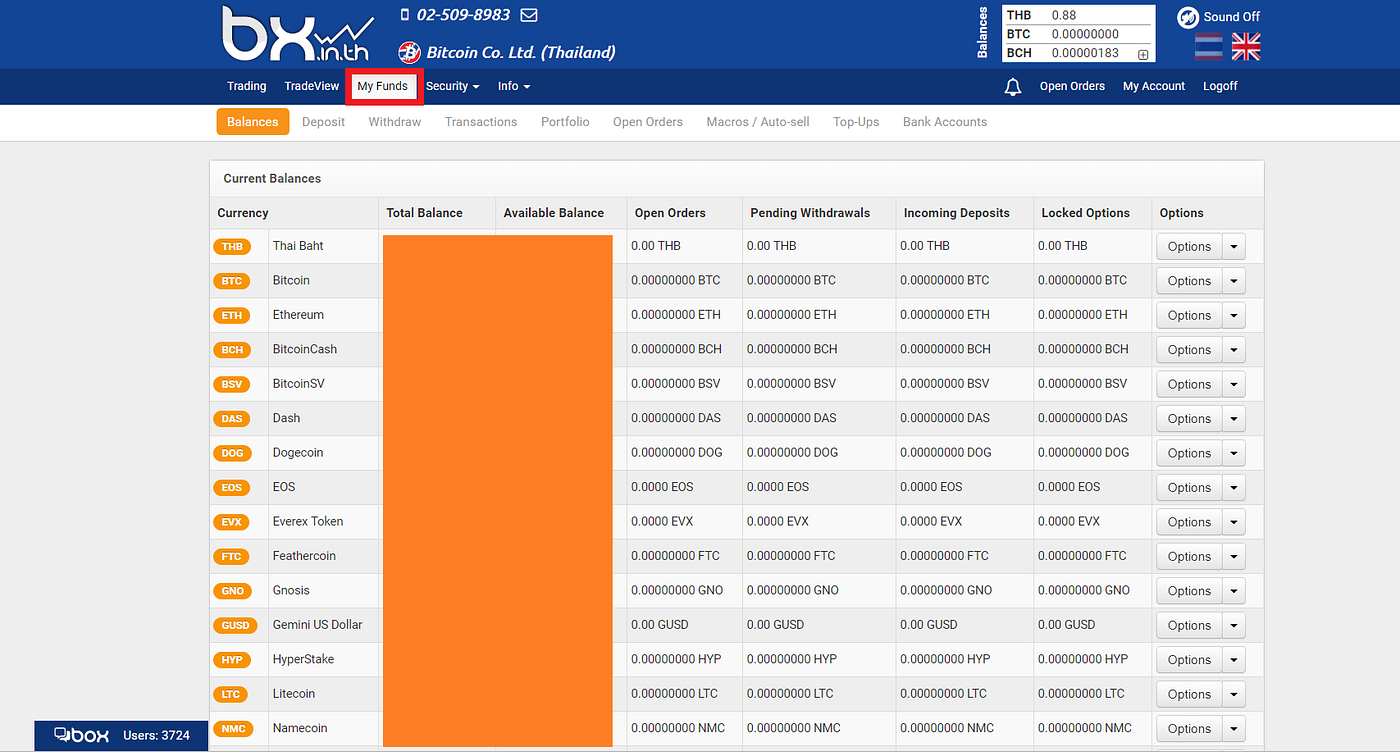This screenshot has height=755, width=1400.
Task: Click the BX.in.th logo
Action: (298, 35)
